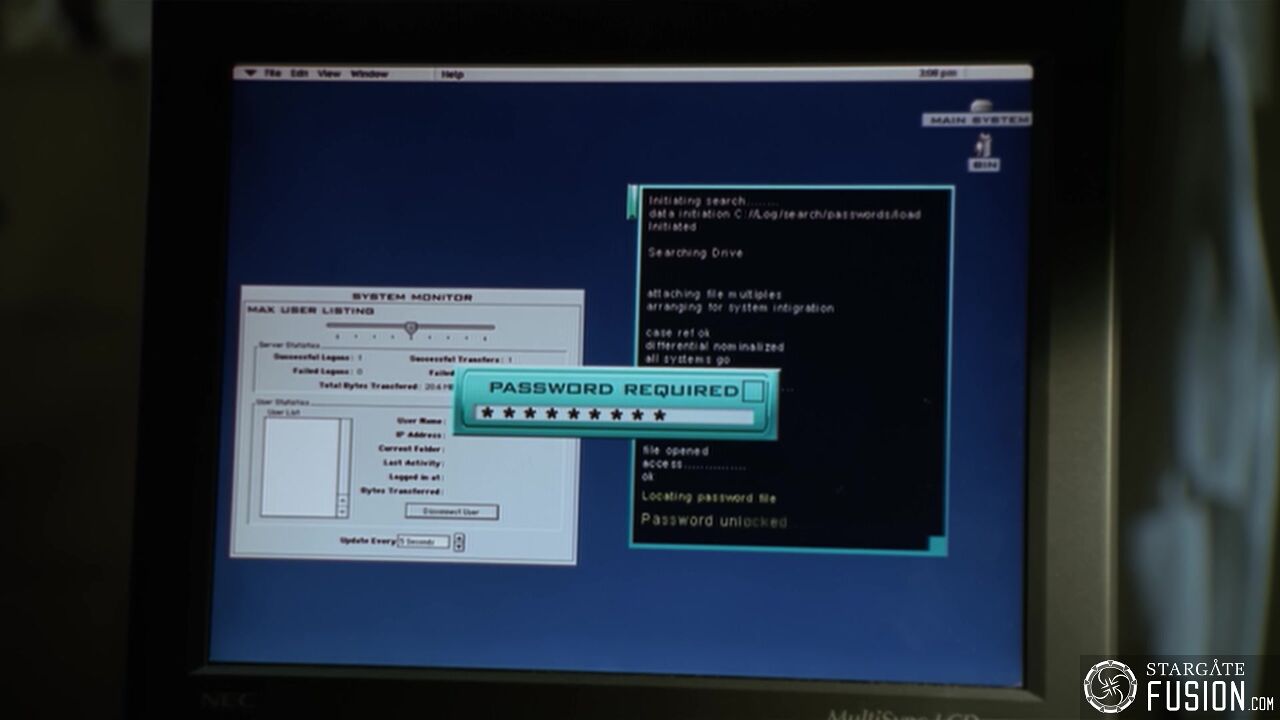This screenshot has width=1280, height=720.
Task: Open the Edit menu
Action: 299,74
